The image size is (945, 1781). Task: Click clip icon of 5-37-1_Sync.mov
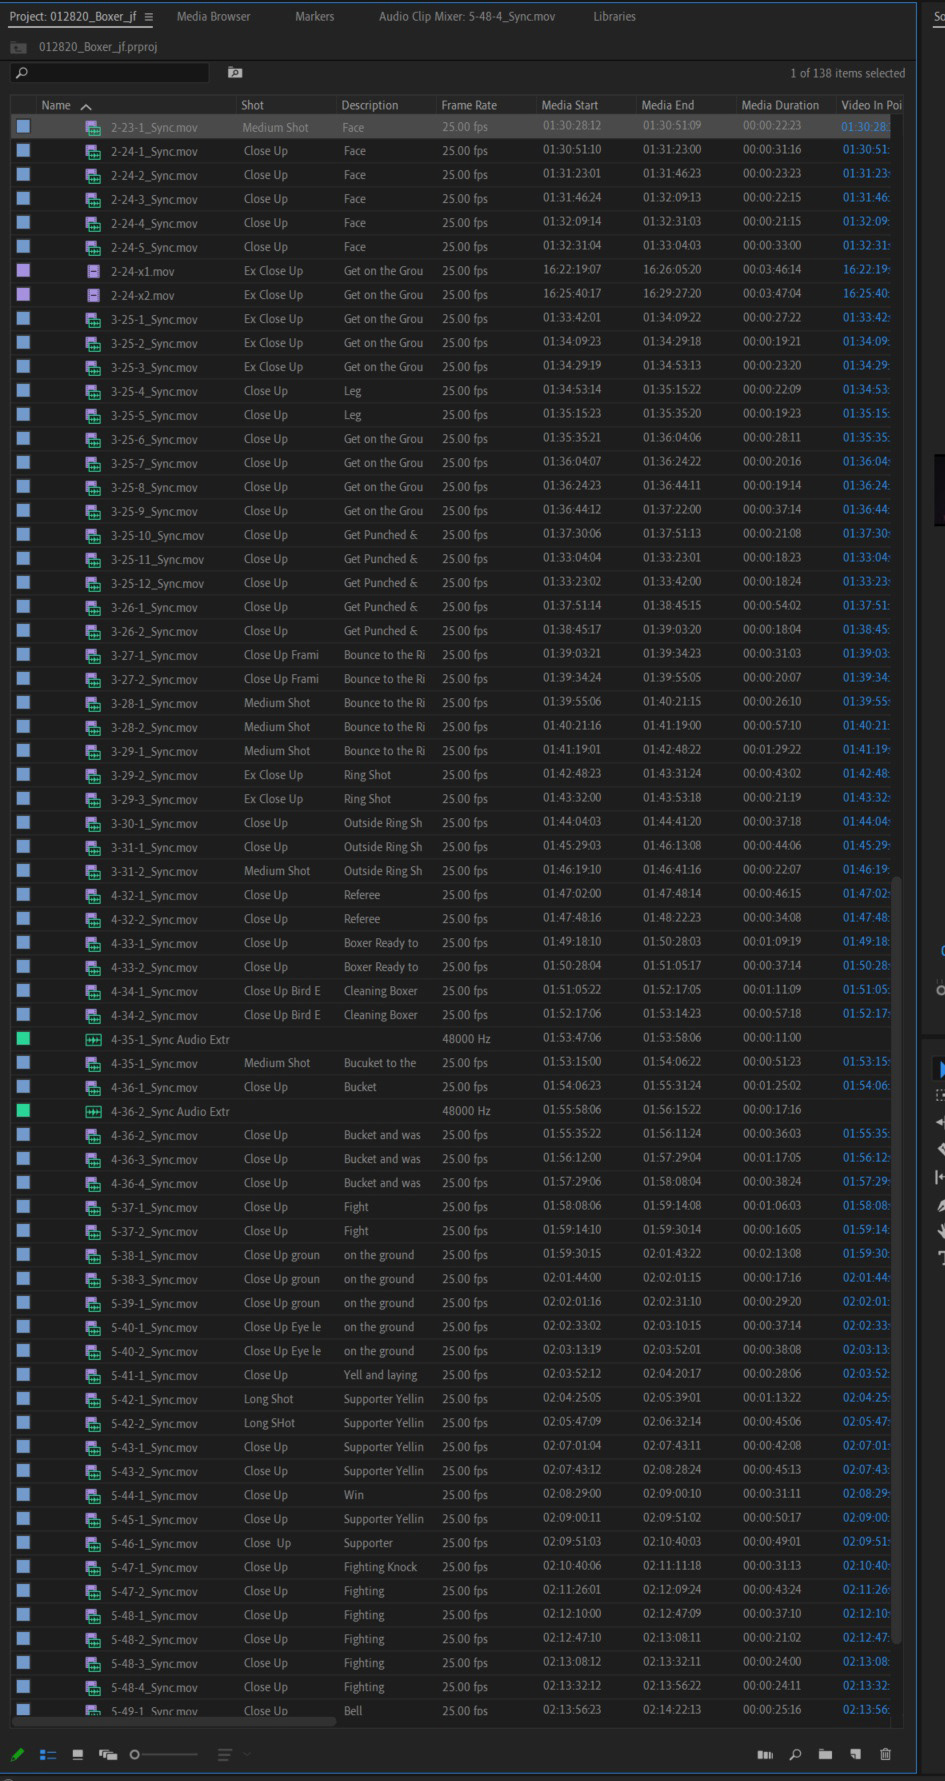pyautogui.click(x=93, y=1208)
